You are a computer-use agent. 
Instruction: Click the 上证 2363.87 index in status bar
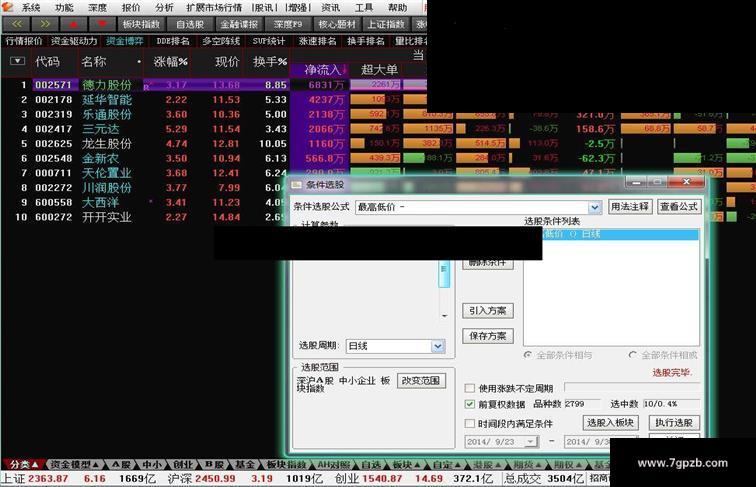pyautogui.click(x=34, y=479)
